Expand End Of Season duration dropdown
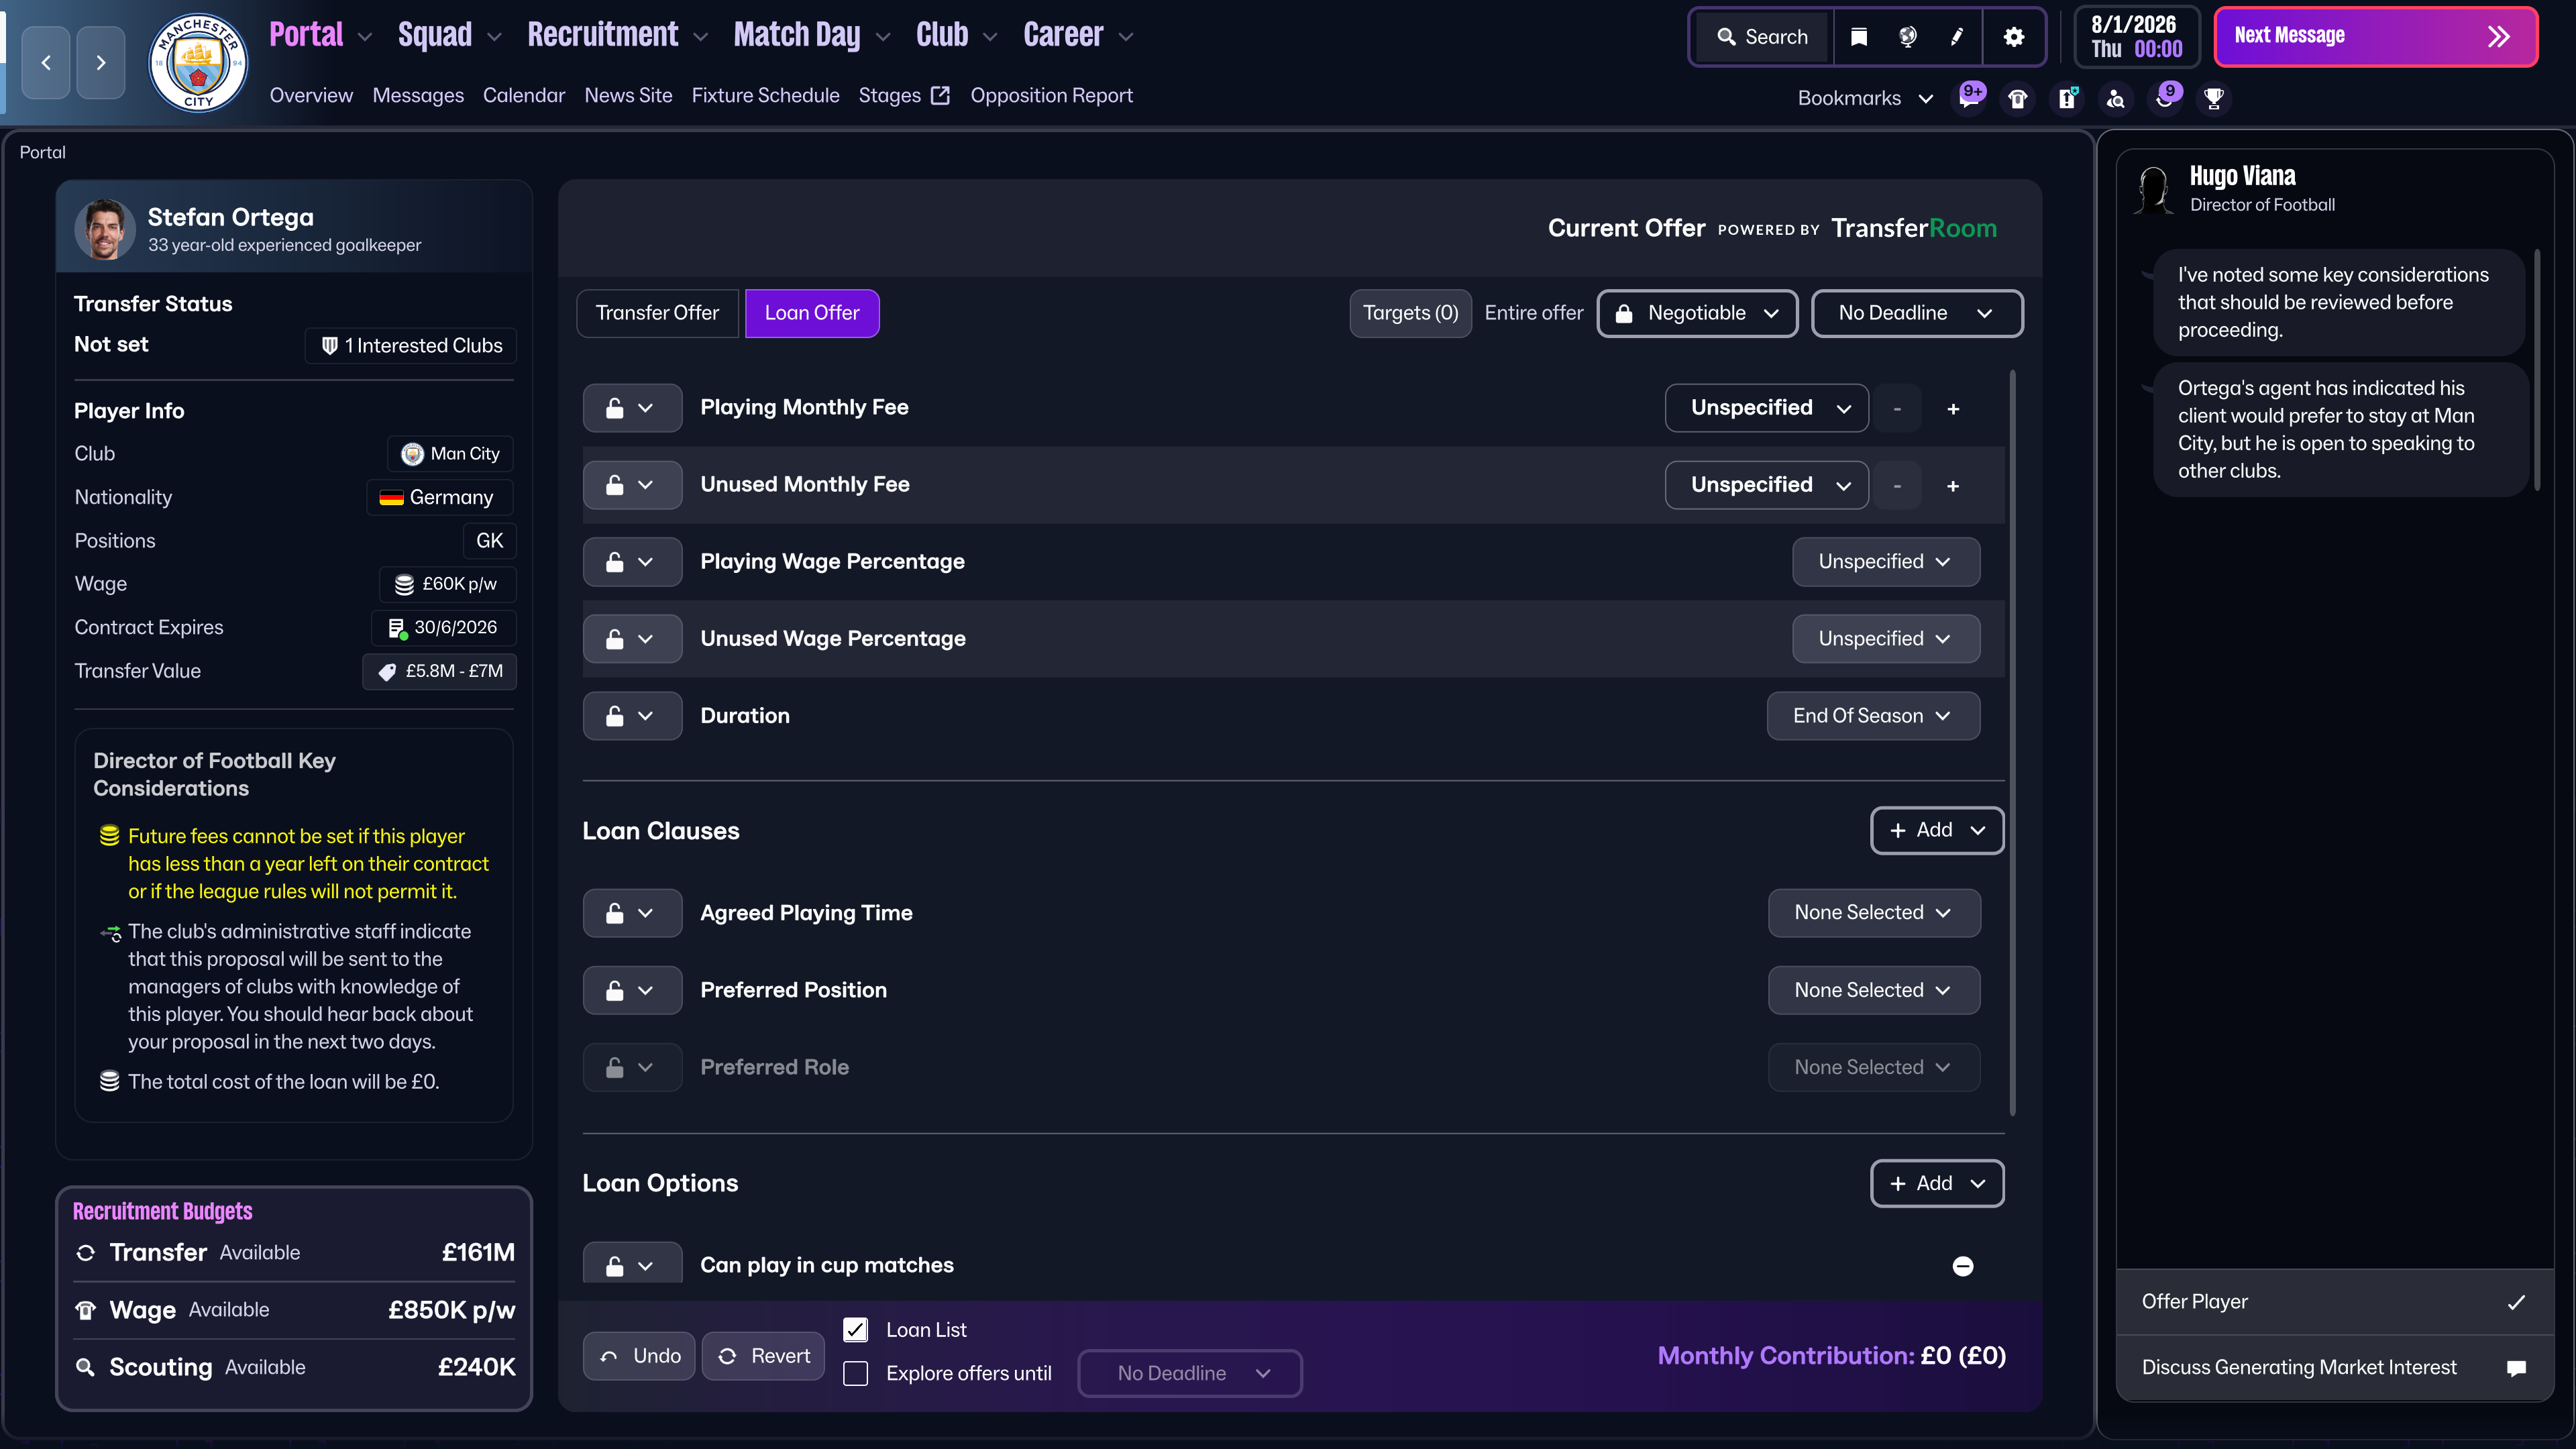The height and width of the screenshot is (1449, 2576). (1872, 716)
